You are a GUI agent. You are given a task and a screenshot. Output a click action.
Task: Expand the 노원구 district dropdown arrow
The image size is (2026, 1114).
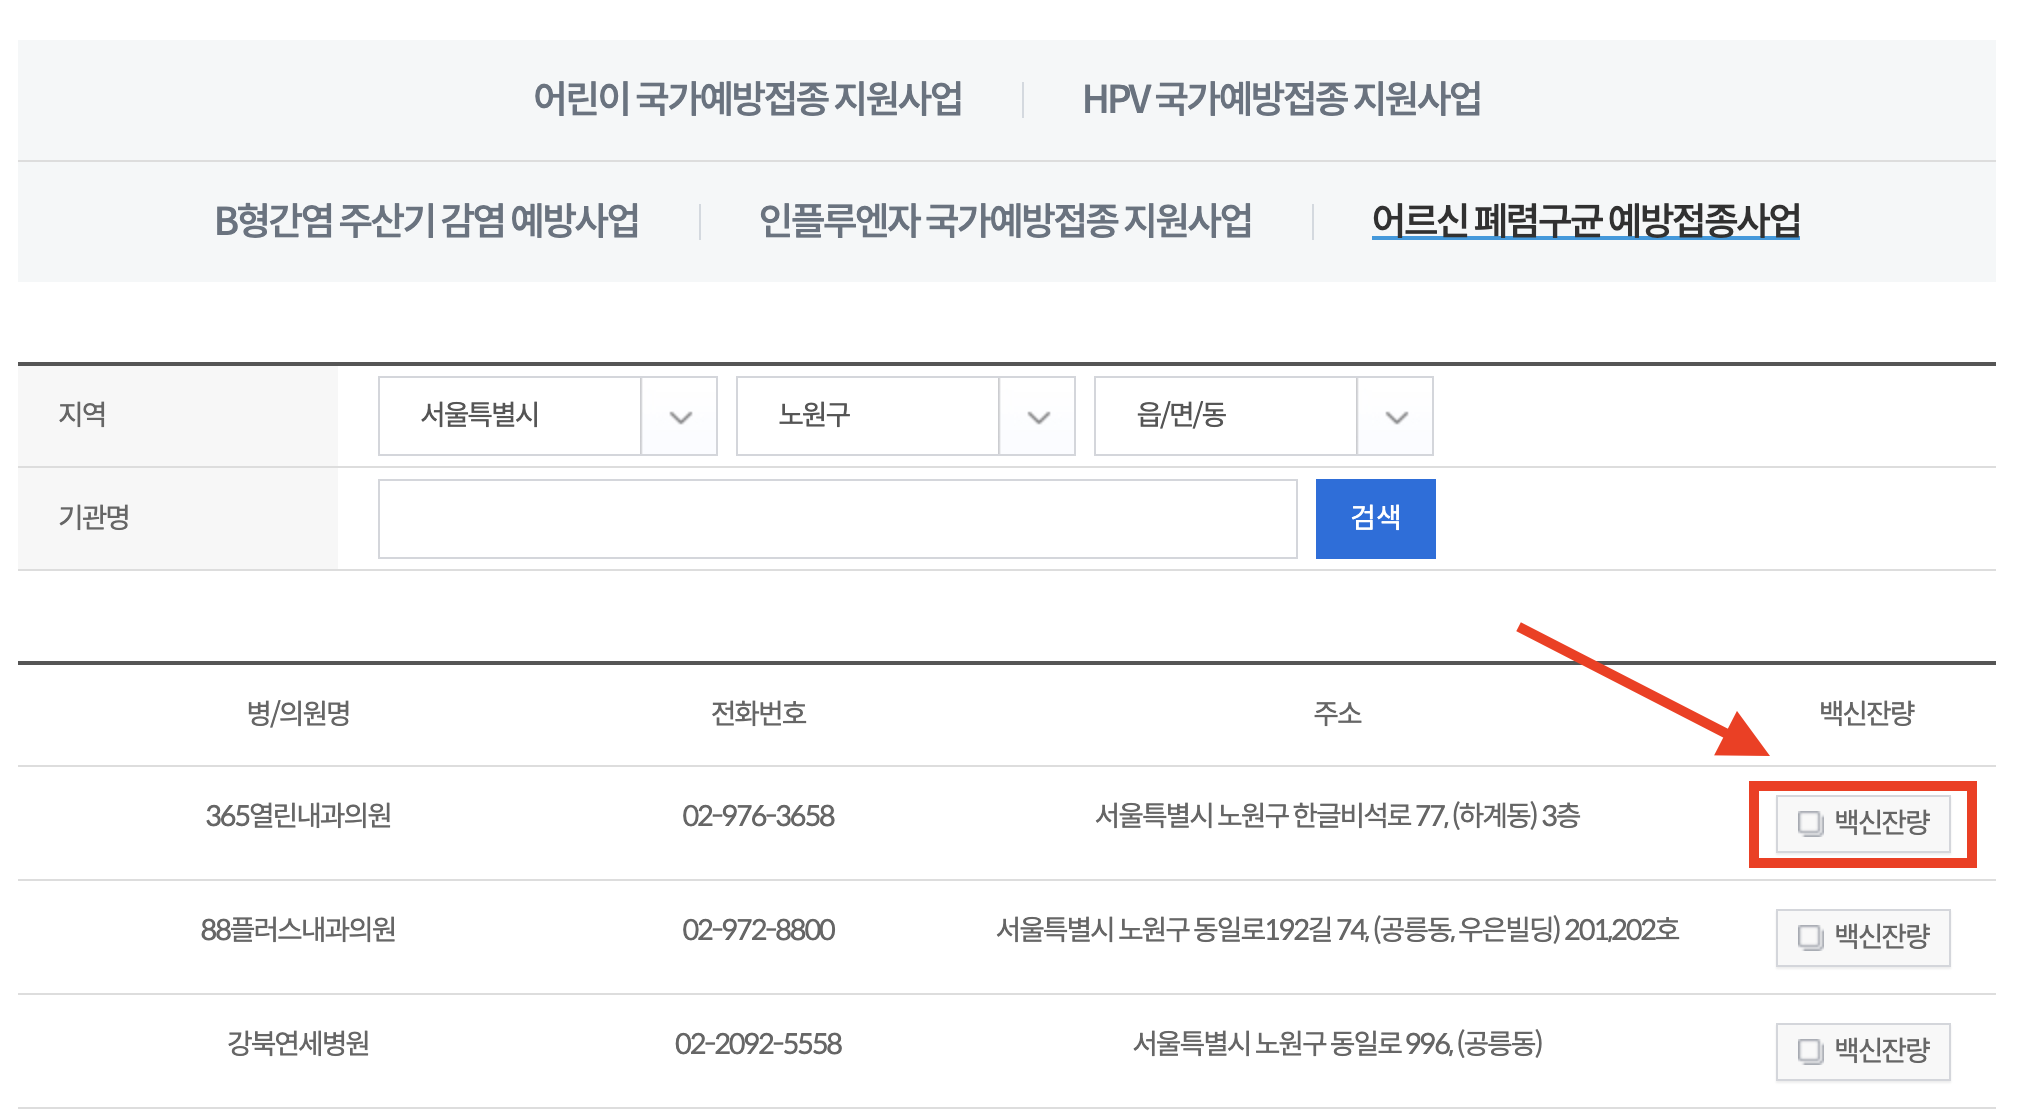coord(1038,416)
